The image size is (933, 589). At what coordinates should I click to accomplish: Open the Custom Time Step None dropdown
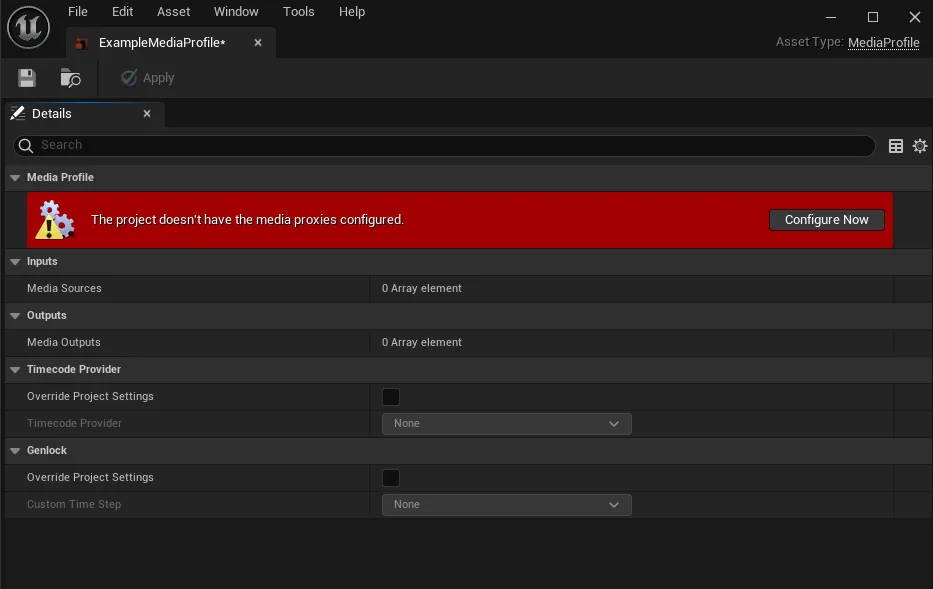pyautogui.click(x=506, y=505)
